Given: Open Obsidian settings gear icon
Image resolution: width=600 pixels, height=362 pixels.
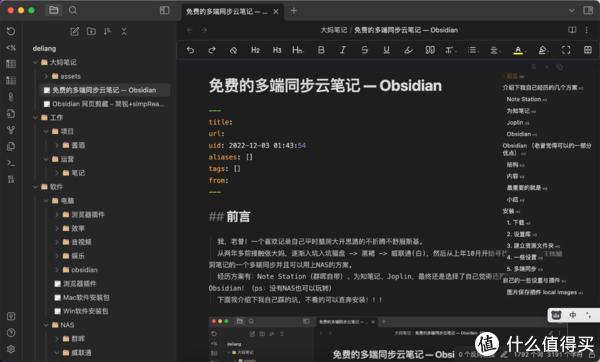Looking at the screenshot, I should click(x=11, y=349).
